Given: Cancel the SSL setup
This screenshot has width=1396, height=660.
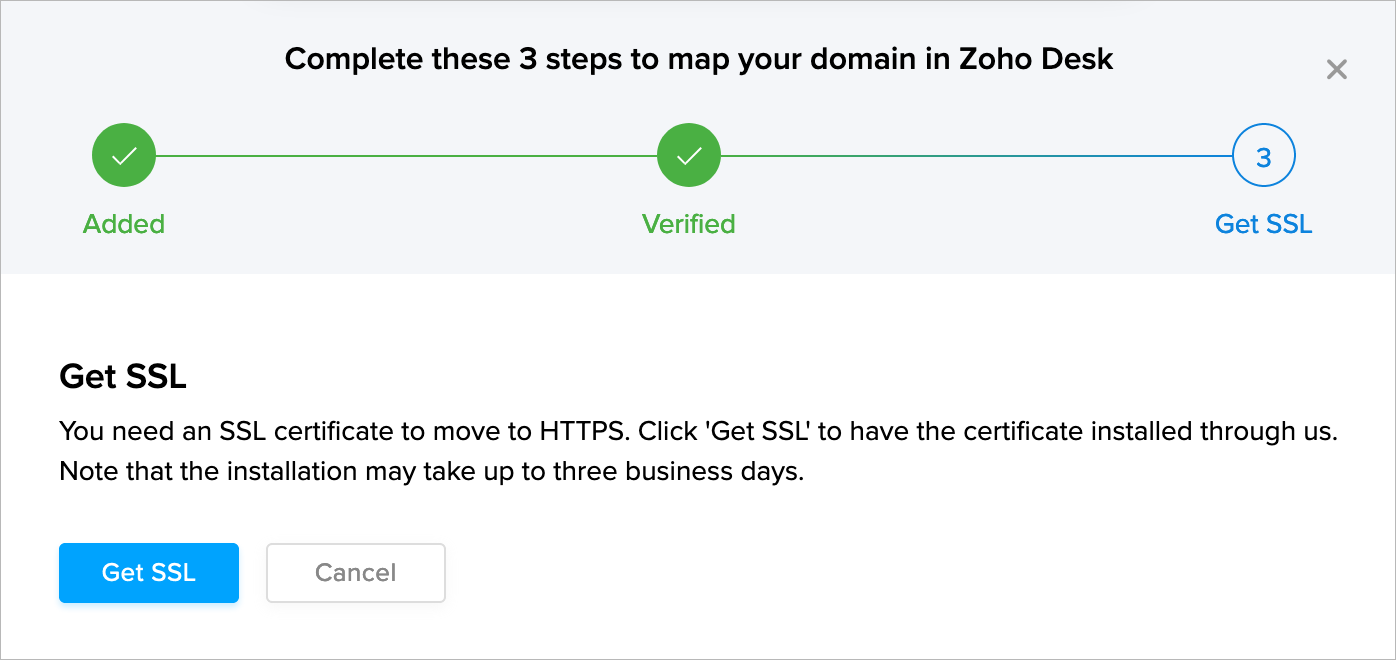Looking at the screenshot, I should click(355, 573).
